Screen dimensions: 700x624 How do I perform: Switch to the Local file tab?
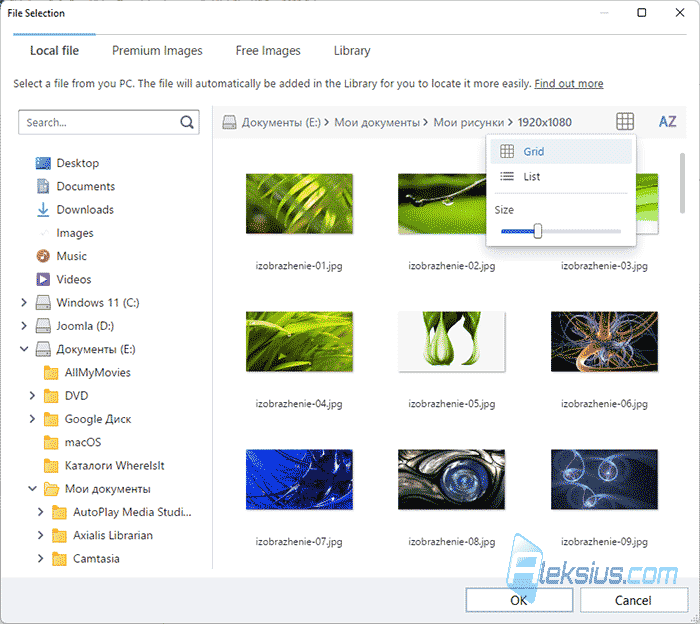coord(54,50)
